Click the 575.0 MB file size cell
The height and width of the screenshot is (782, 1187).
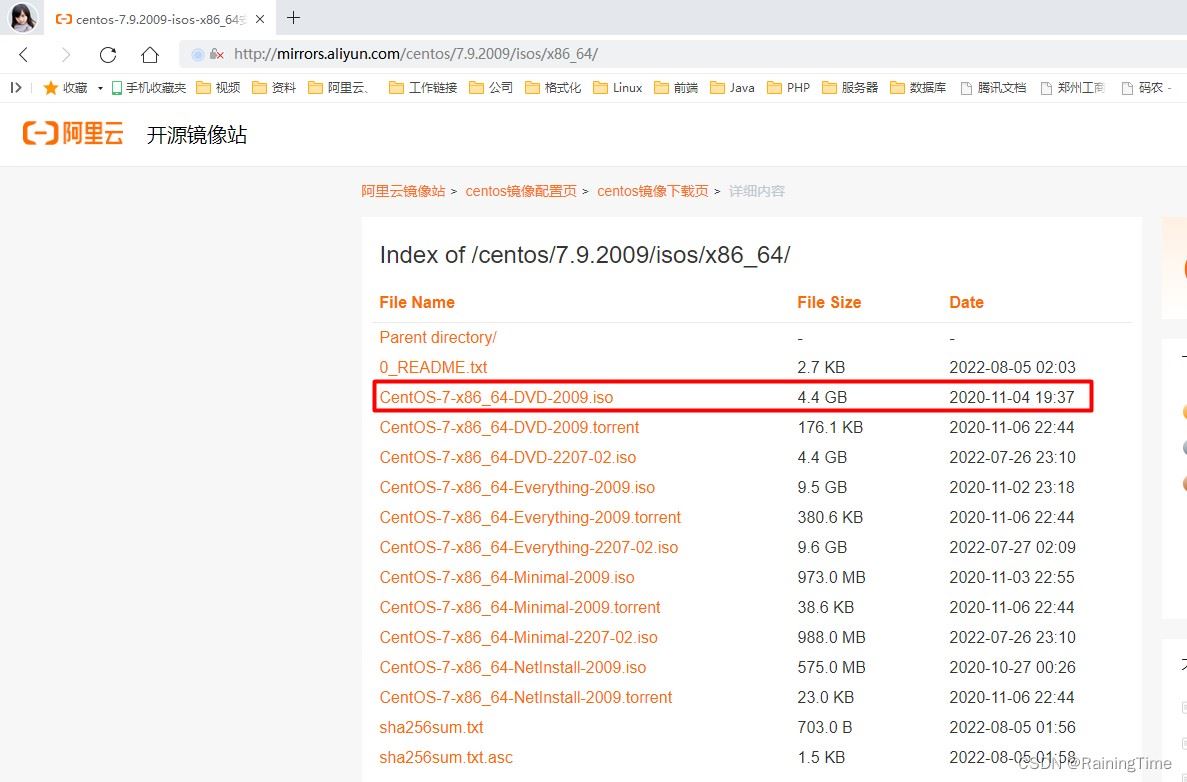831,668
